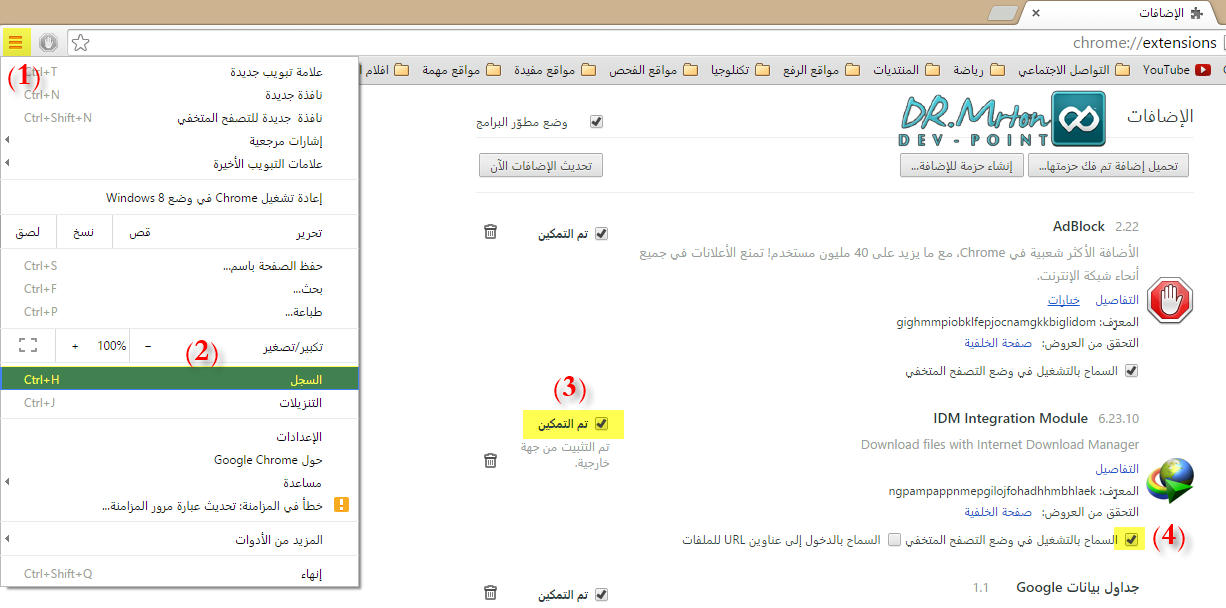Open a new tab with the tab-strip button
Viewport: 1226px width, 608px height.
tap(1002, 13)
